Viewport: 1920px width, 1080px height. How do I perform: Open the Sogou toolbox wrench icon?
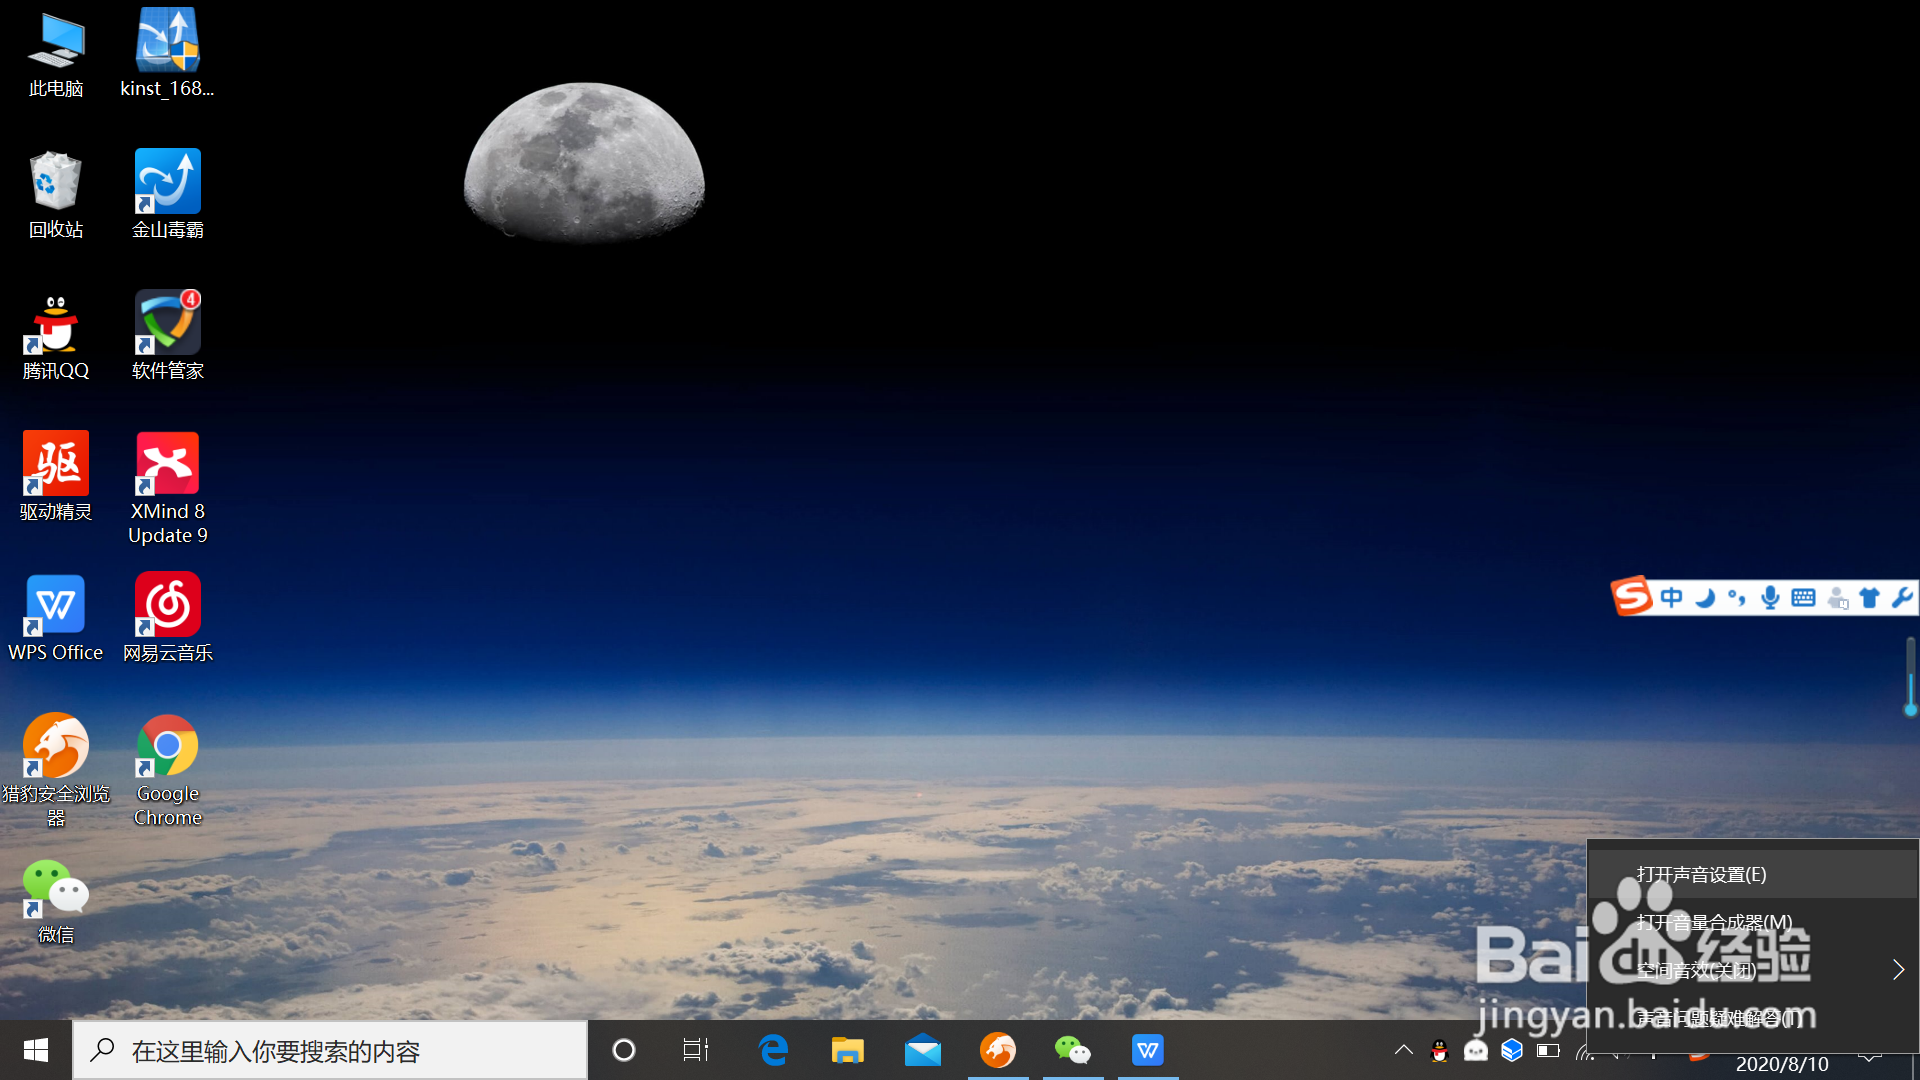point(1901,598)
